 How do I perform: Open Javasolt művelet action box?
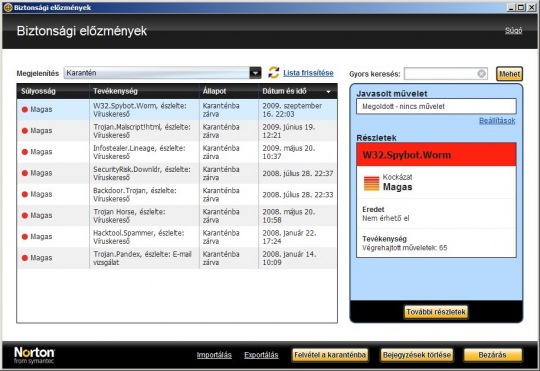click(436, 106)
